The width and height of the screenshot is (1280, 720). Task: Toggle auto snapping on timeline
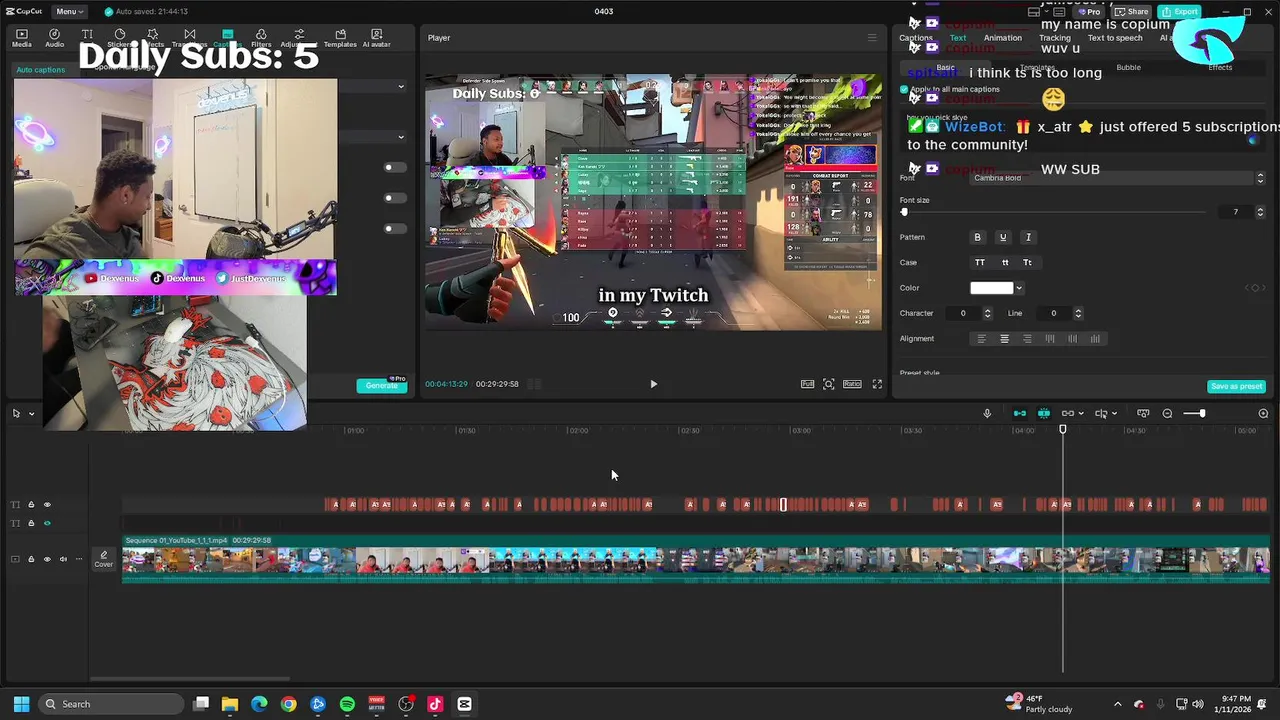[1044, 413]
